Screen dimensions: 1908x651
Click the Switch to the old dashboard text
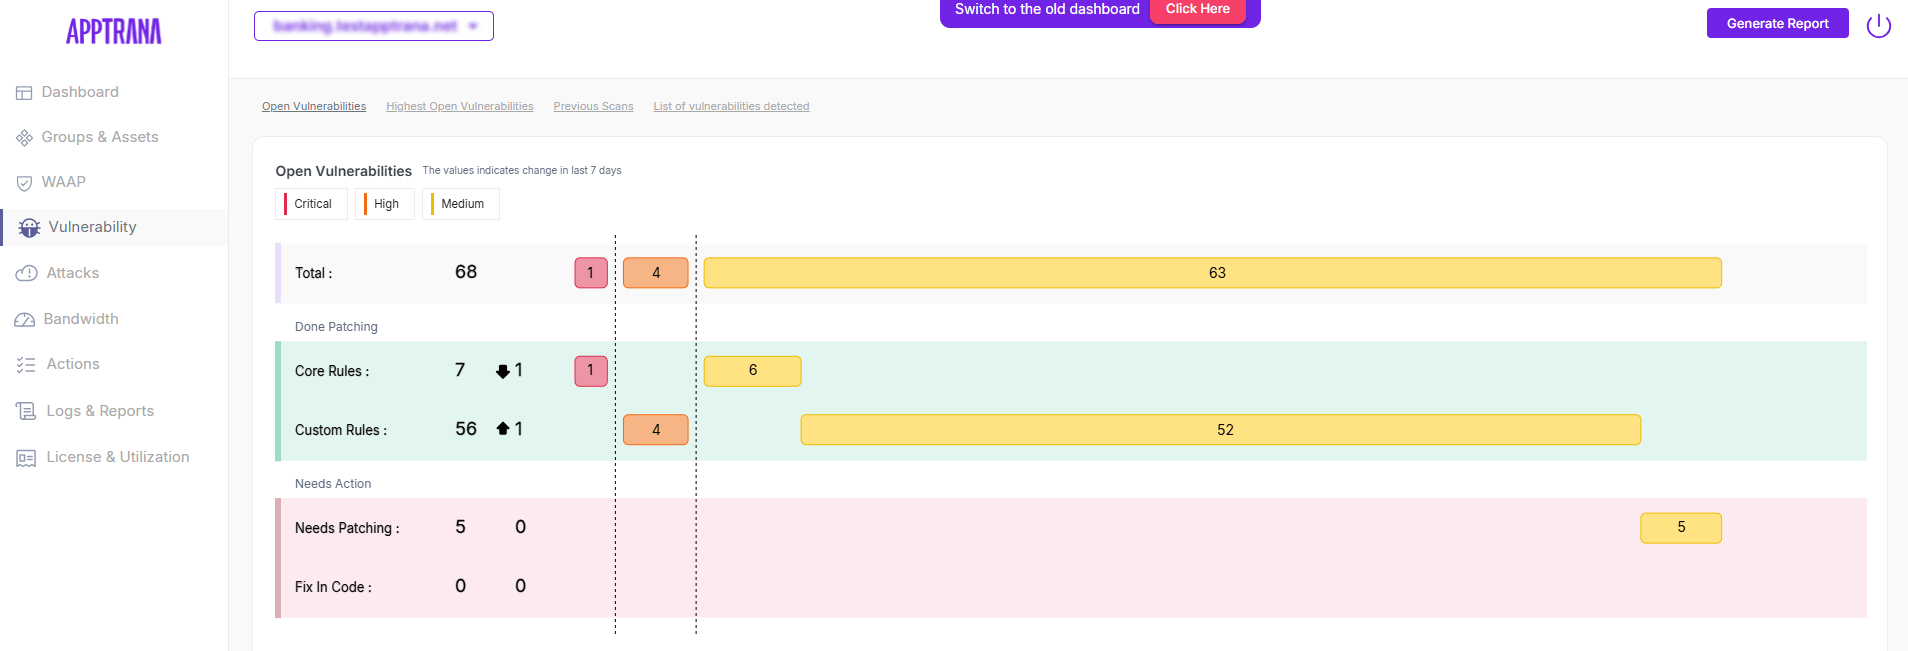click(1047, 9)
